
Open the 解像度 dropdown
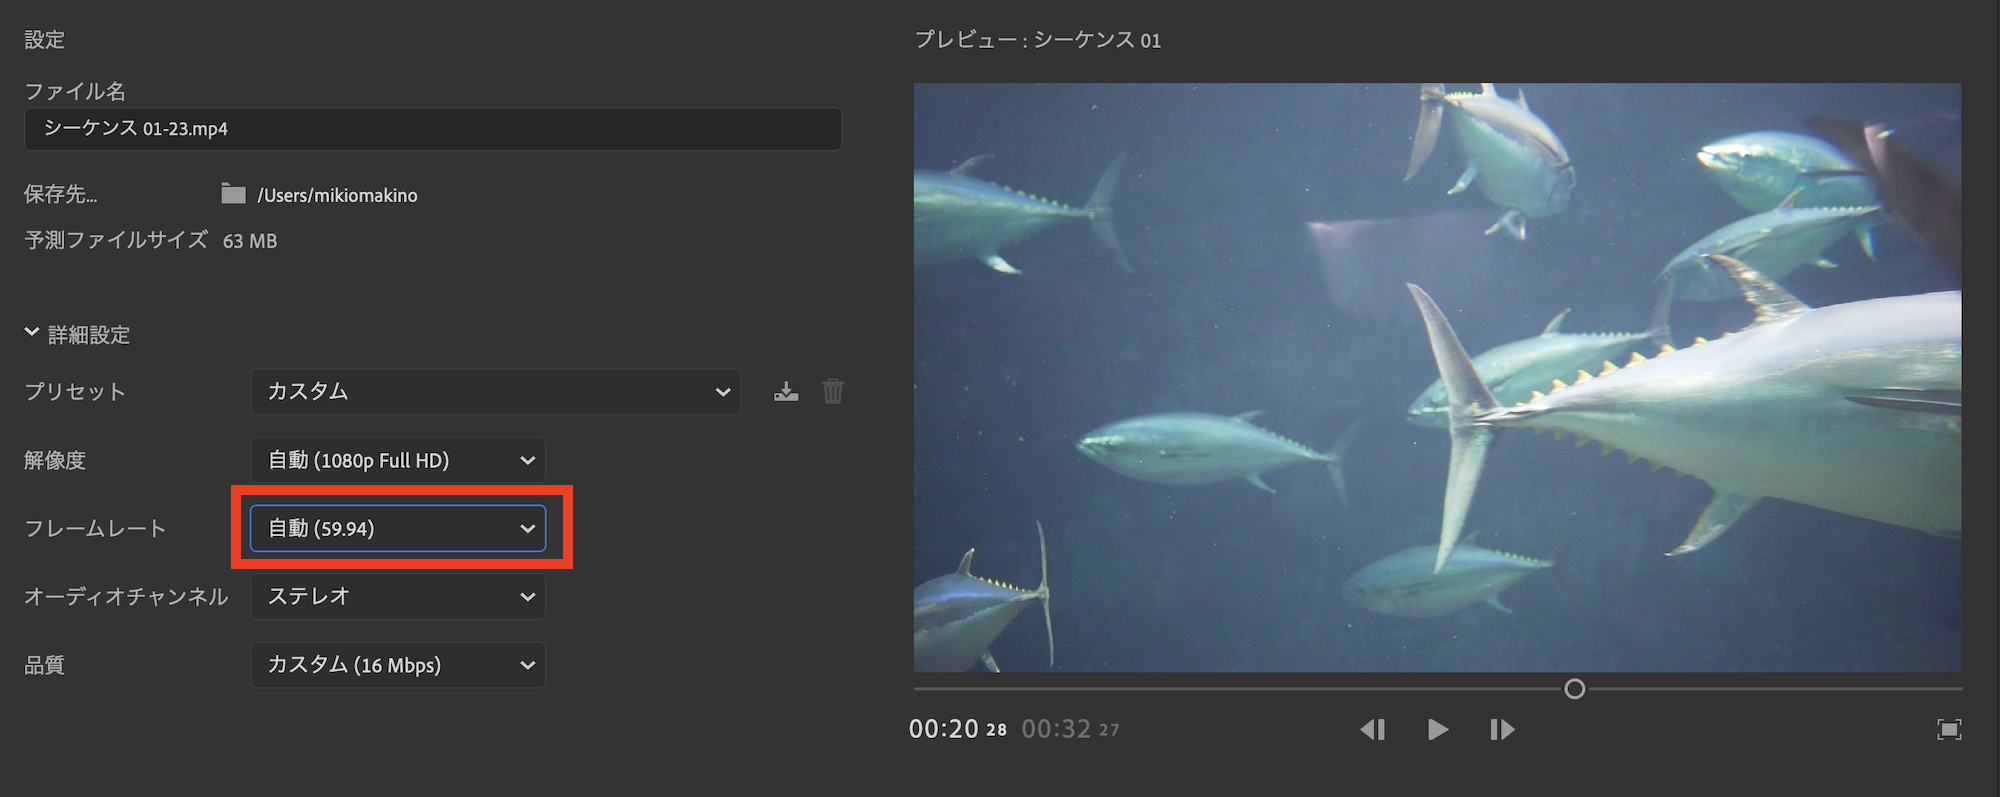[x=398, y=460]
